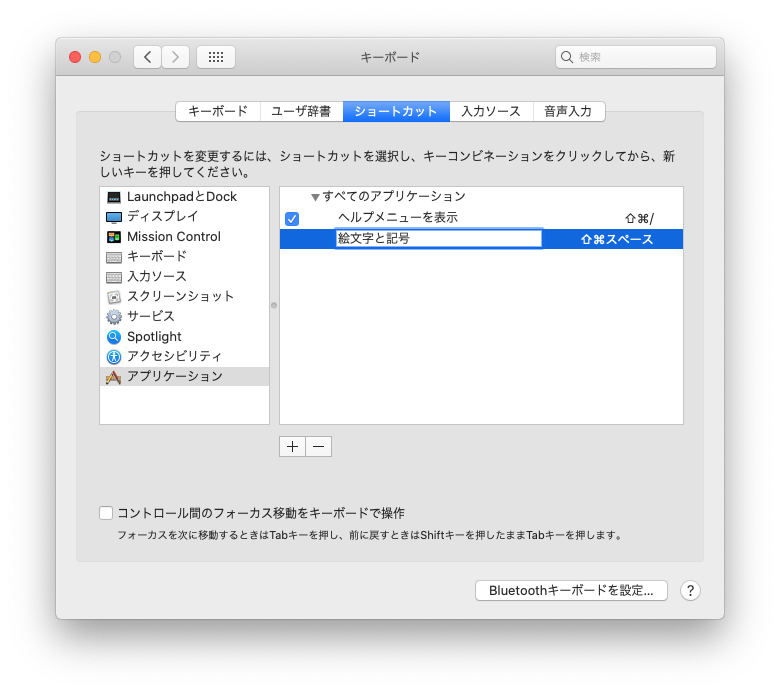Click the アプリケーション icon
This screenshot has width=780, height=693.
(113, 378)
